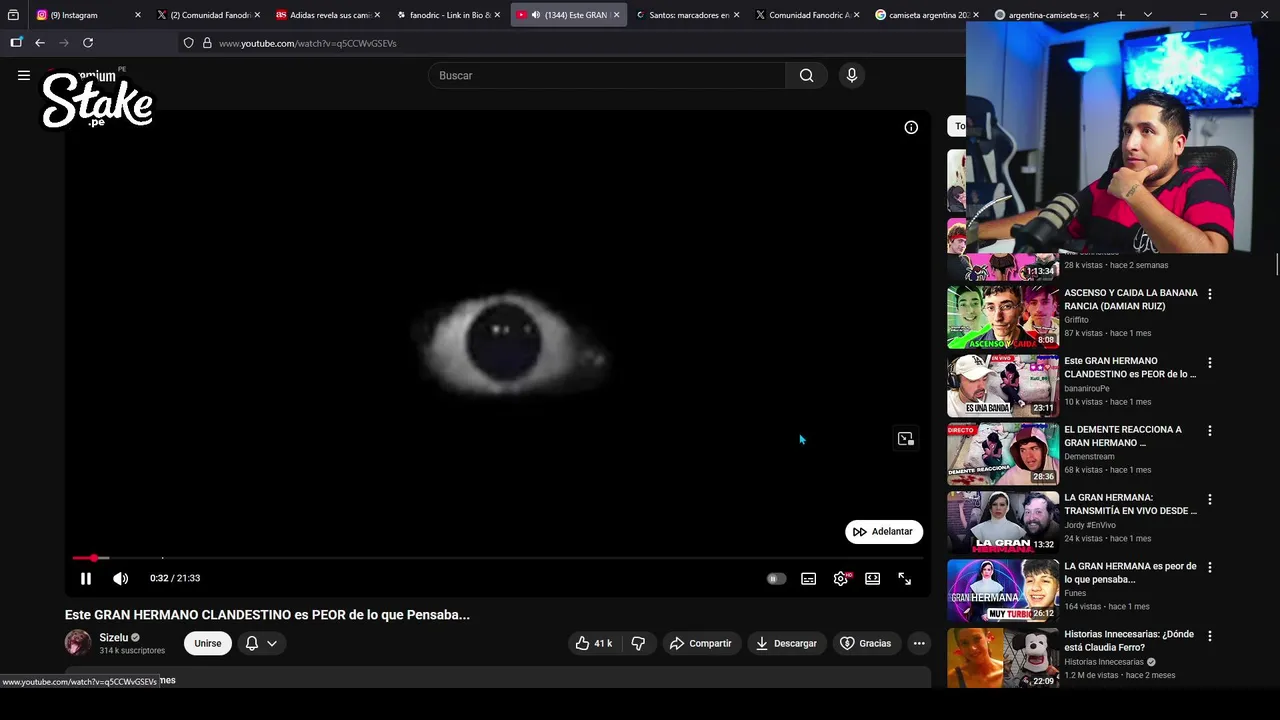Screen dimensions: 1280x720
Task: Click the page scrollbar on right edge
Action: pyautogui.click(x=1276, y=265)
